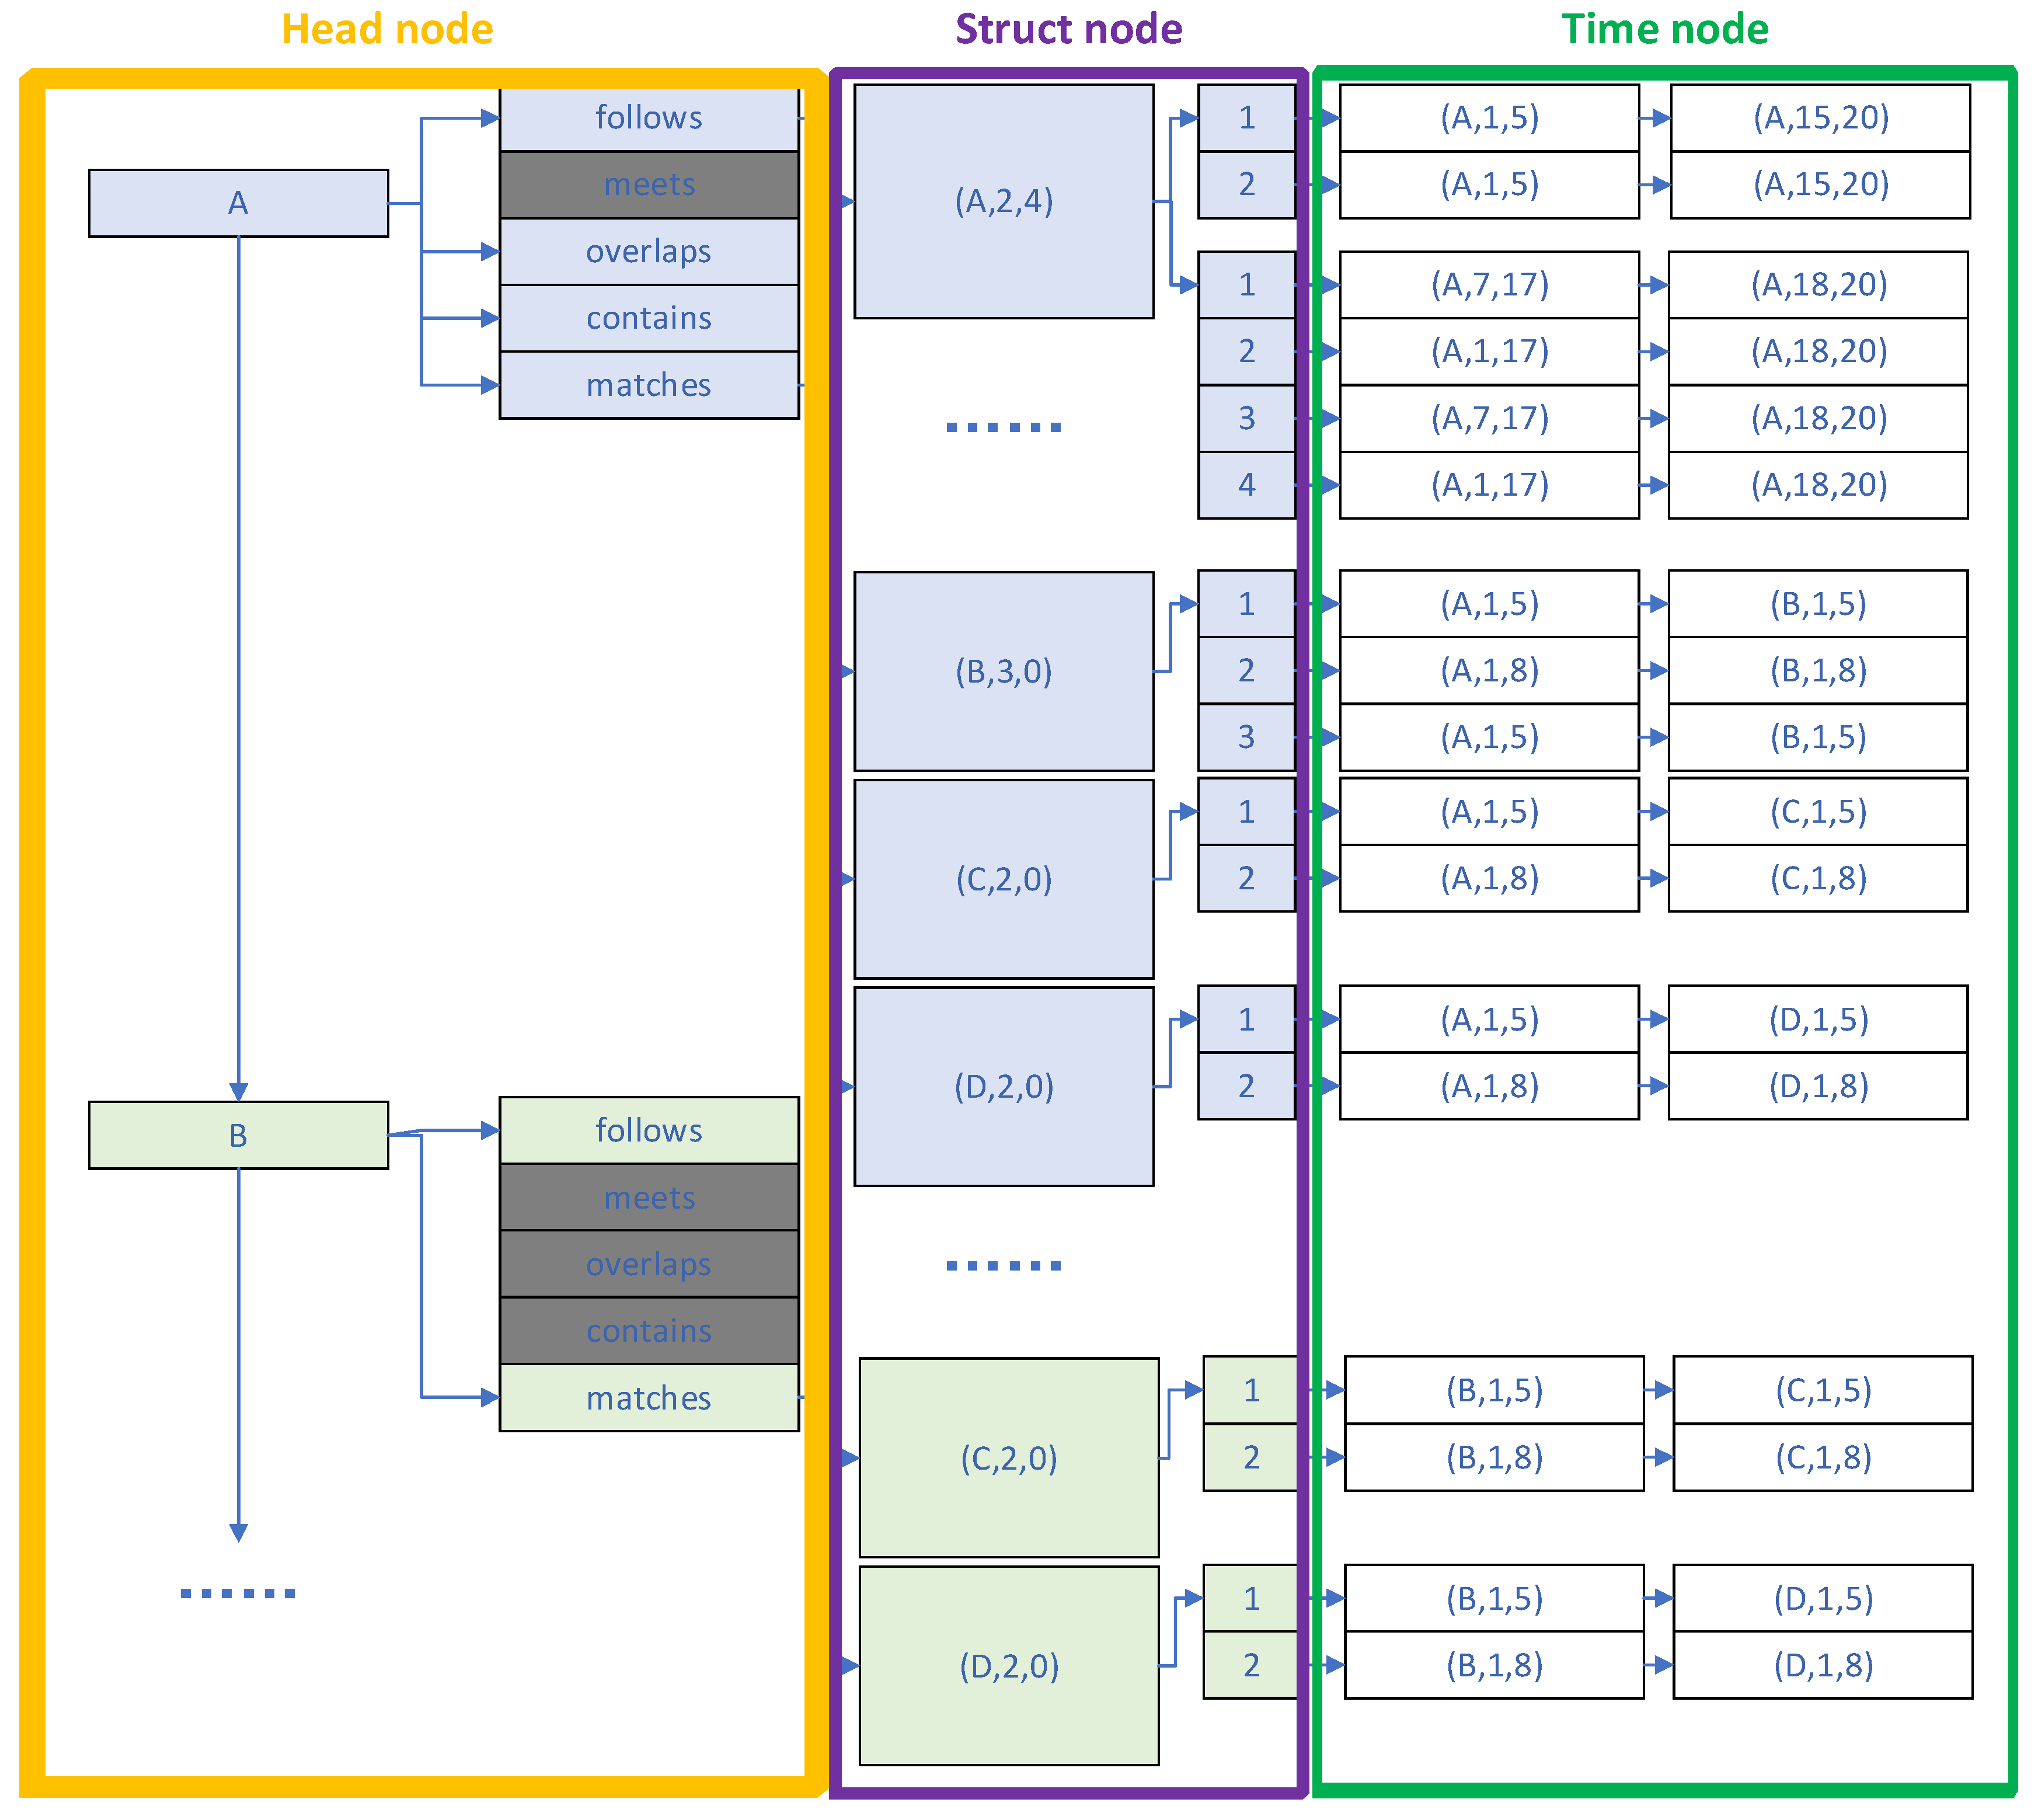The height and width of the screenshot is (1820, 2038).
Task: Select the blue (D,2,0) struct node
Action: (x=1003, y=1086)
